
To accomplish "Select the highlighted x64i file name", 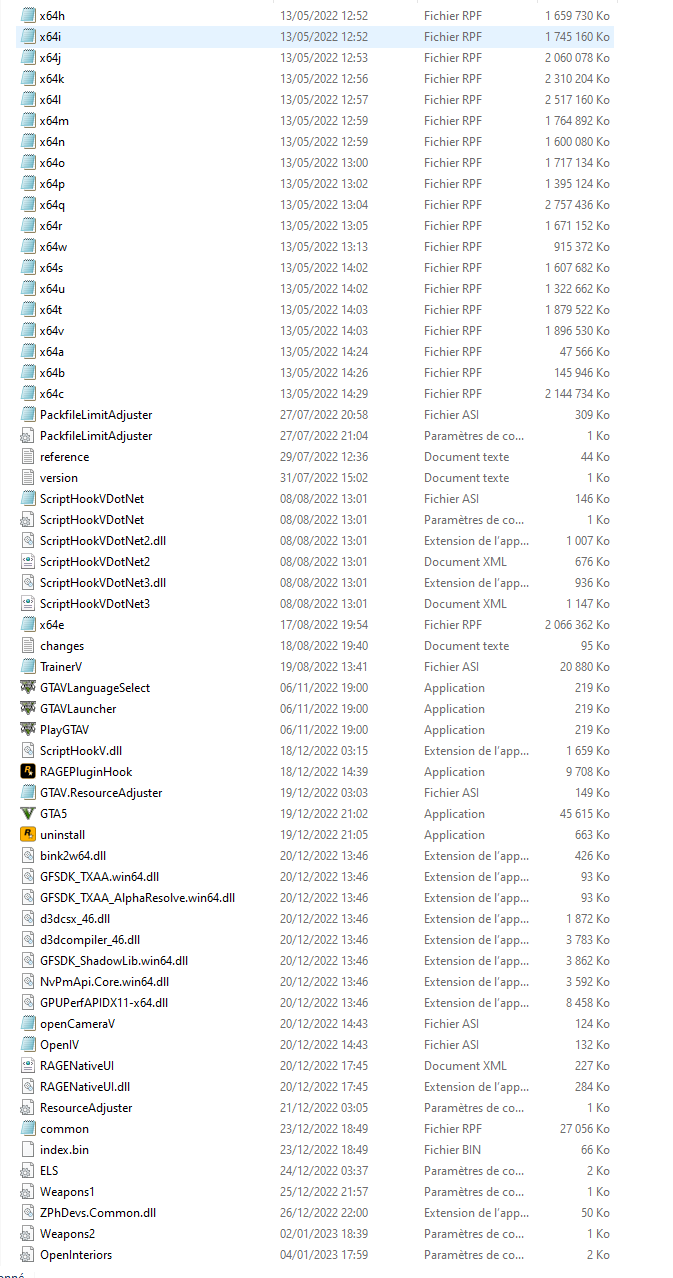I will click(x=51, y=36).
